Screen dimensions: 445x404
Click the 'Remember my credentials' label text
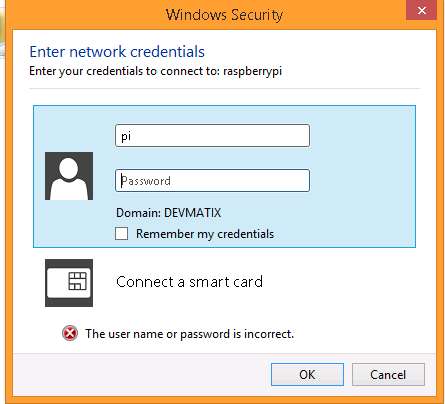pos(205,234)
